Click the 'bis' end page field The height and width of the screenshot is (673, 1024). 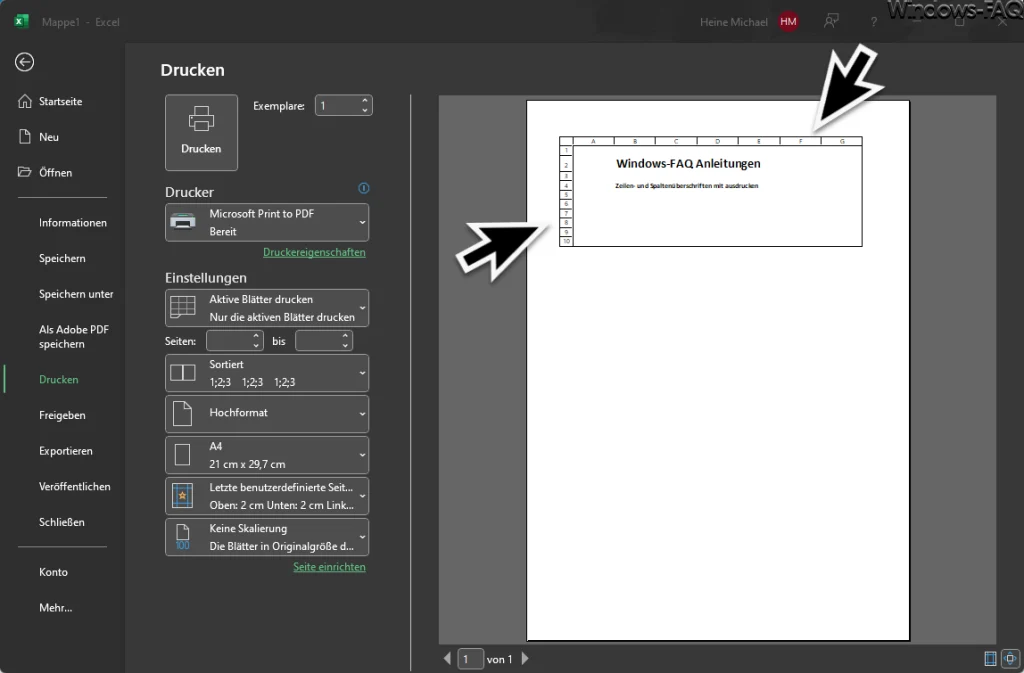[317, 341]
